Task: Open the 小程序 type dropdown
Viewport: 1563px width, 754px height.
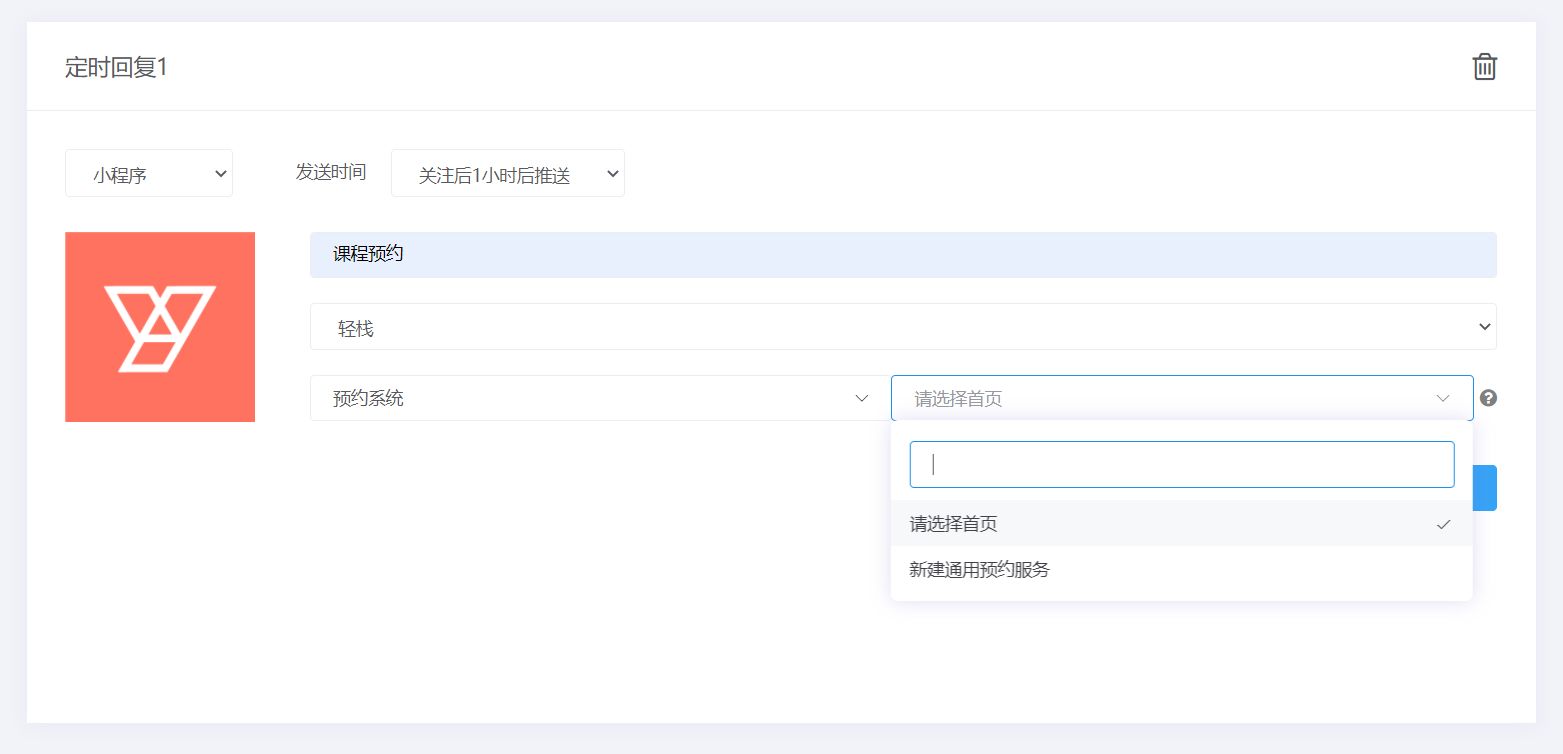Action: click(x=149, y=173)
